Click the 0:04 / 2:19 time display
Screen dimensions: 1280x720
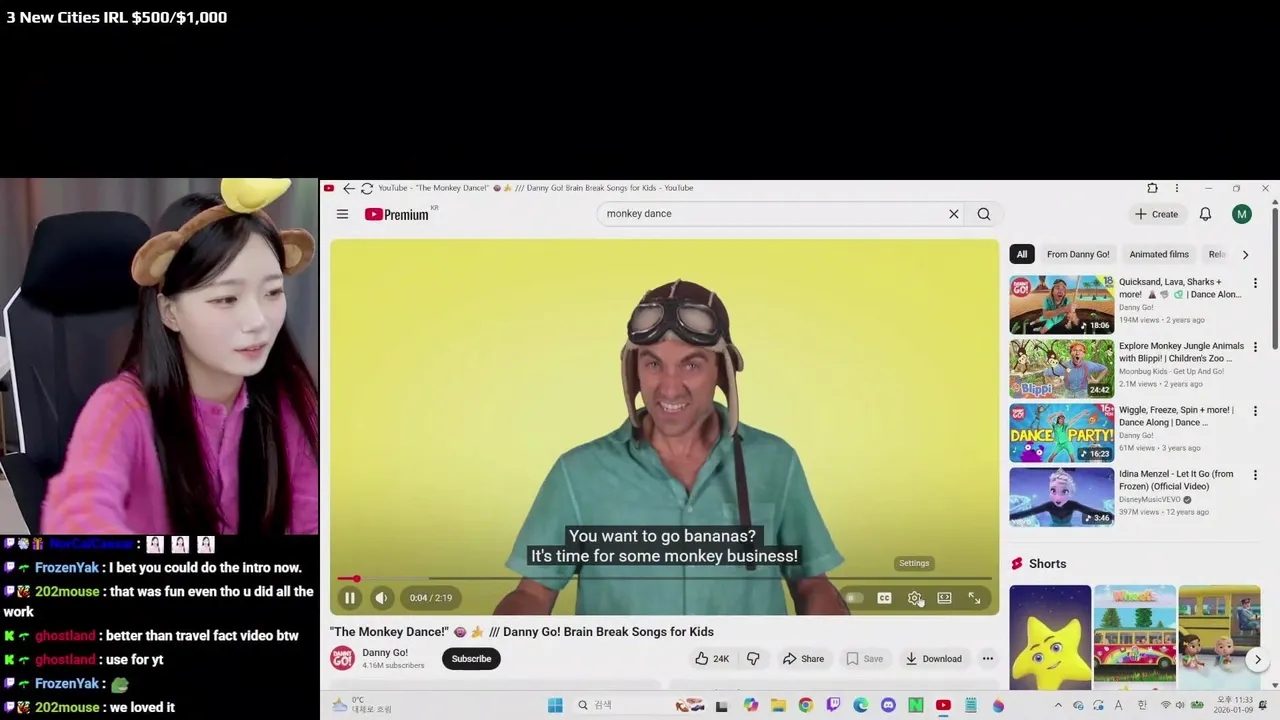(x=431, y=598)
